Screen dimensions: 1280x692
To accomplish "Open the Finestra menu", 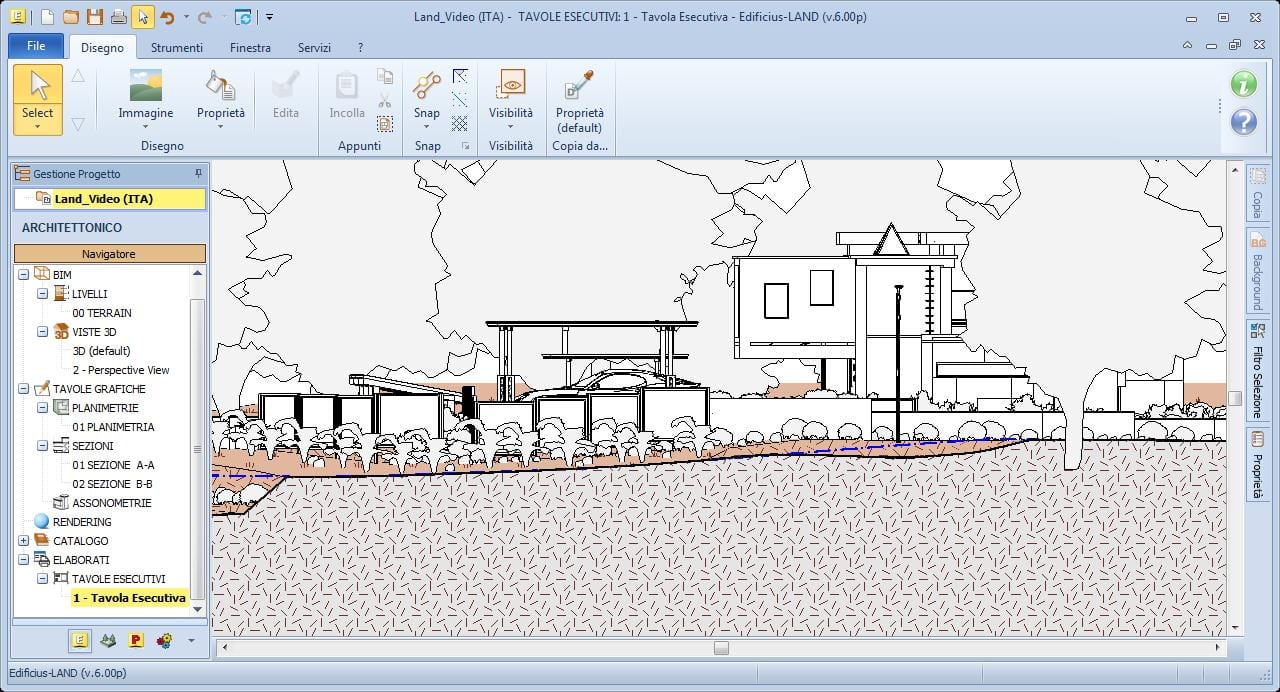I will (x=250, y=47).
